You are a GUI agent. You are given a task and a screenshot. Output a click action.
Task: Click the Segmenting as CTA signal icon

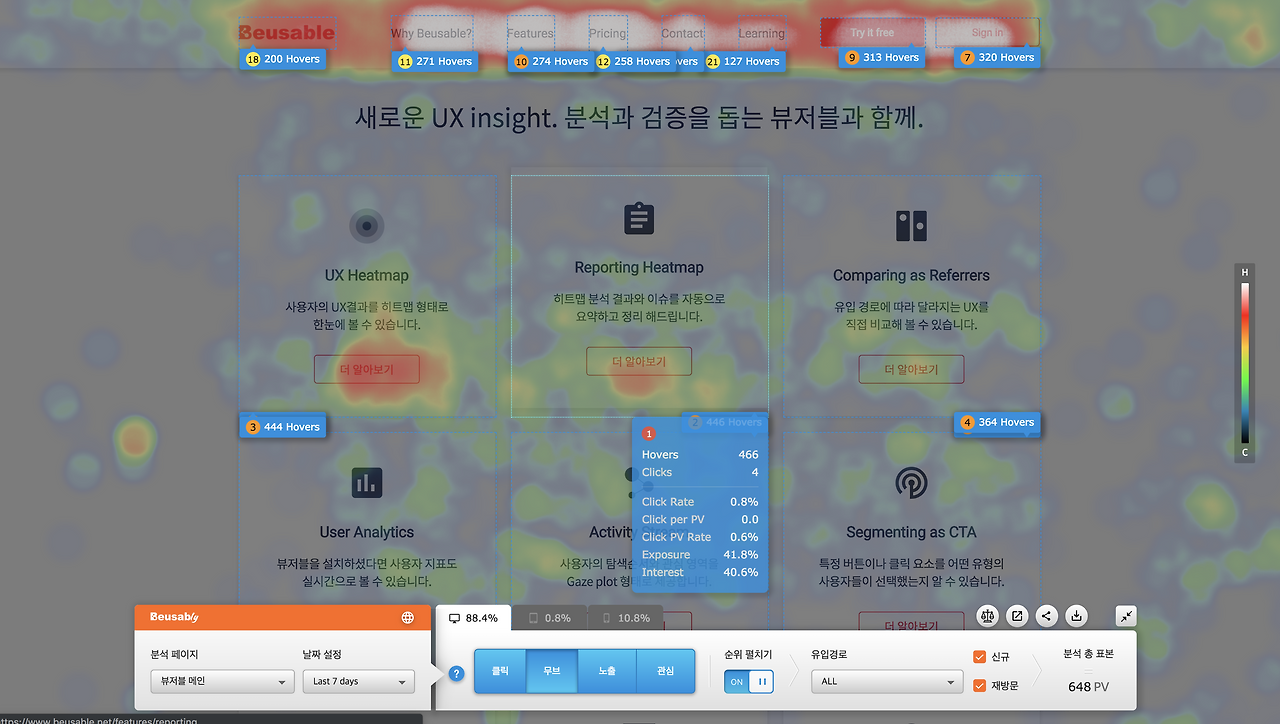tap(911, 483)
